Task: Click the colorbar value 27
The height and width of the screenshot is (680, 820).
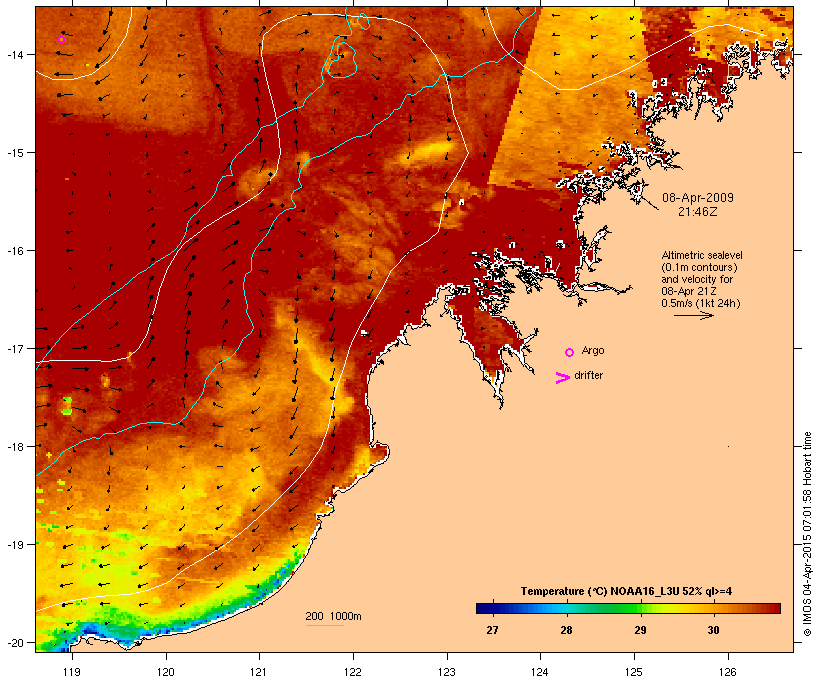Action: click(x=492, y=630)
